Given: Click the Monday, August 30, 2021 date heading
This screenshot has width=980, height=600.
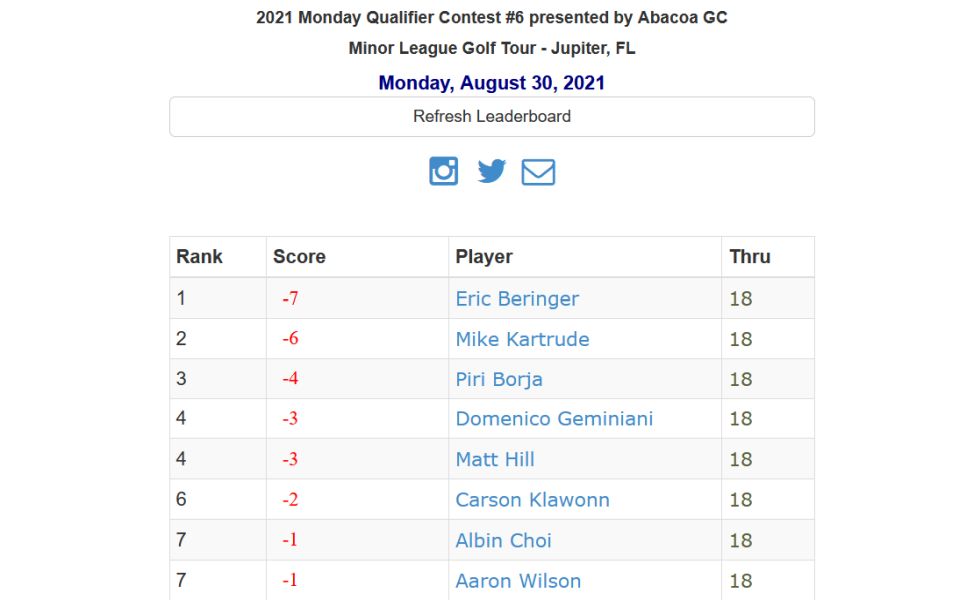Looking at the screenshot, I should (491, 82).
